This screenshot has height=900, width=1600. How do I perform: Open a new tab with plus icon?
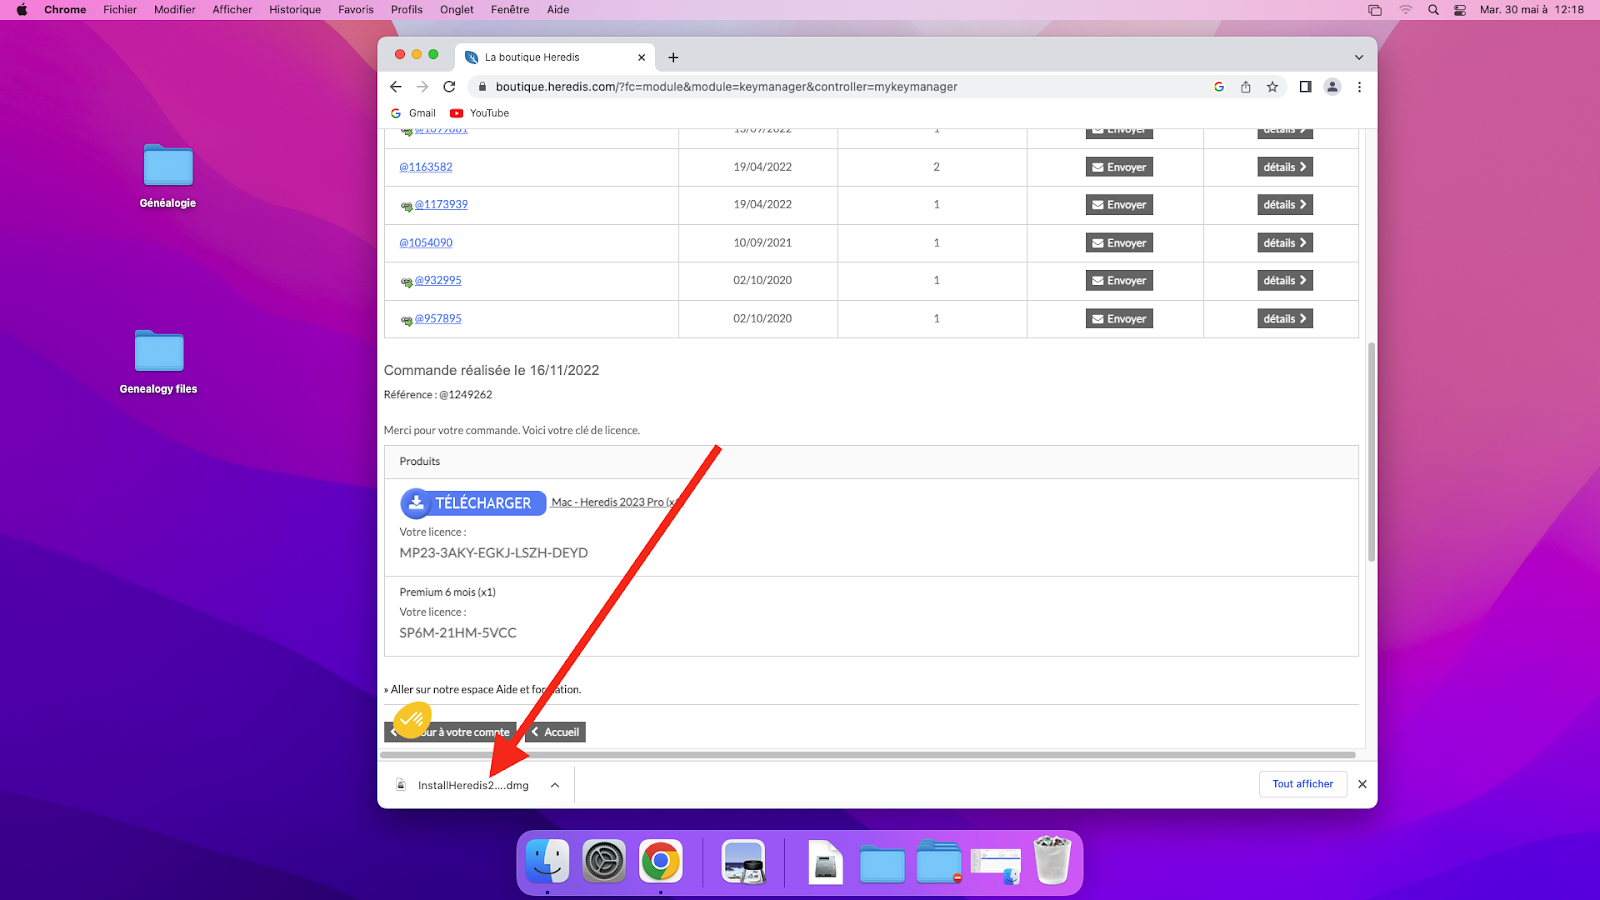pos(673,58)
